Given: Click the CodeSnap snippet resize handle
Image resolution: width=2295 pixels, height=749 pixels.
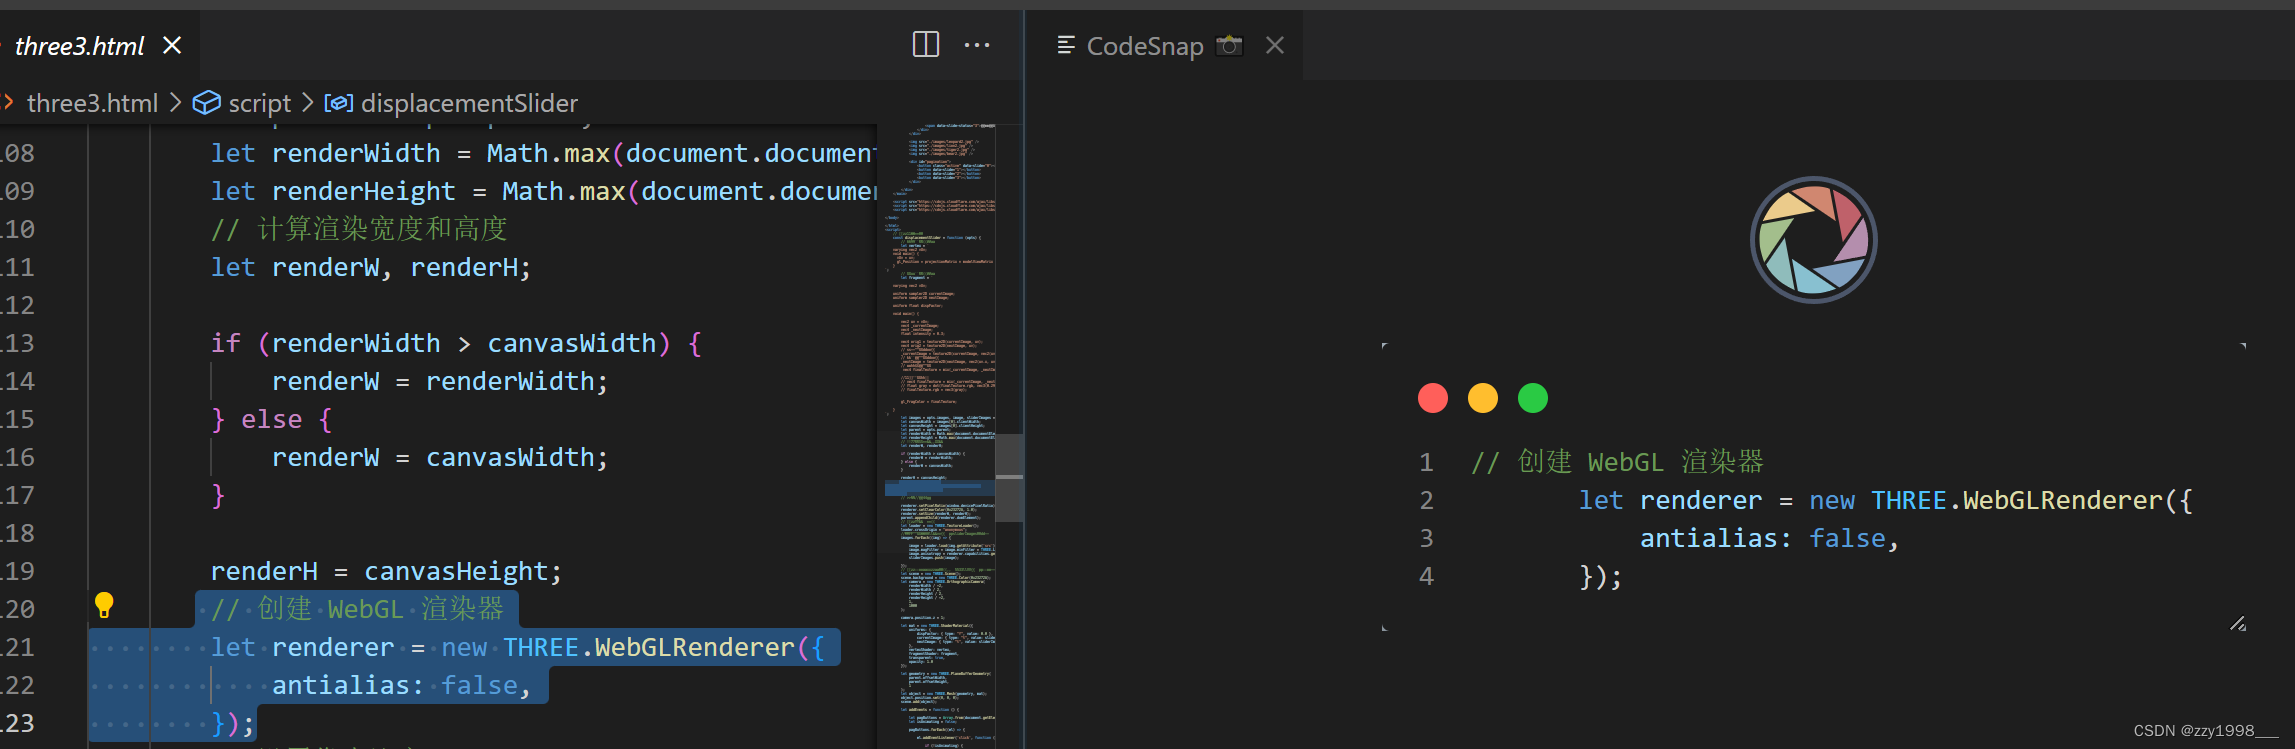Looking at the screenshot, I should click(2238, 623).
